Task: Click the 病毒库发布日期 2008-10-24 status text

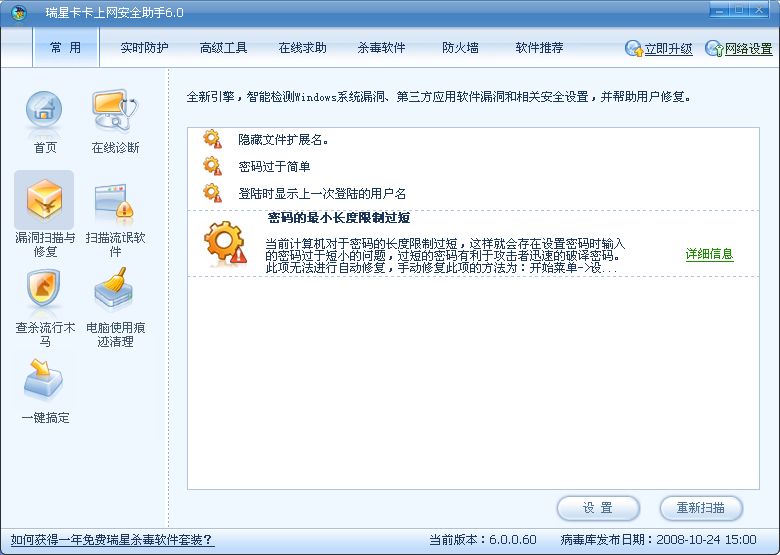Action: tap(658, 540)
